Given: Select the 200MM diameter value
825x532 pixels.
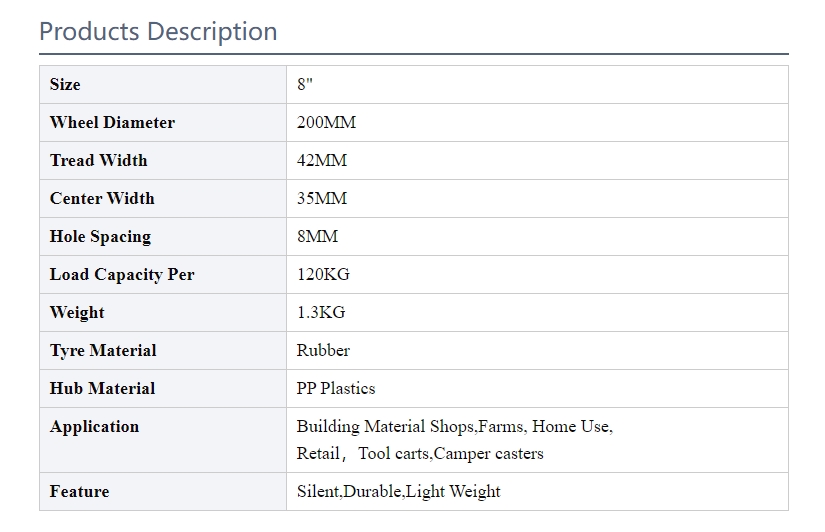Looking at the screenshot, I should (326, 123).
